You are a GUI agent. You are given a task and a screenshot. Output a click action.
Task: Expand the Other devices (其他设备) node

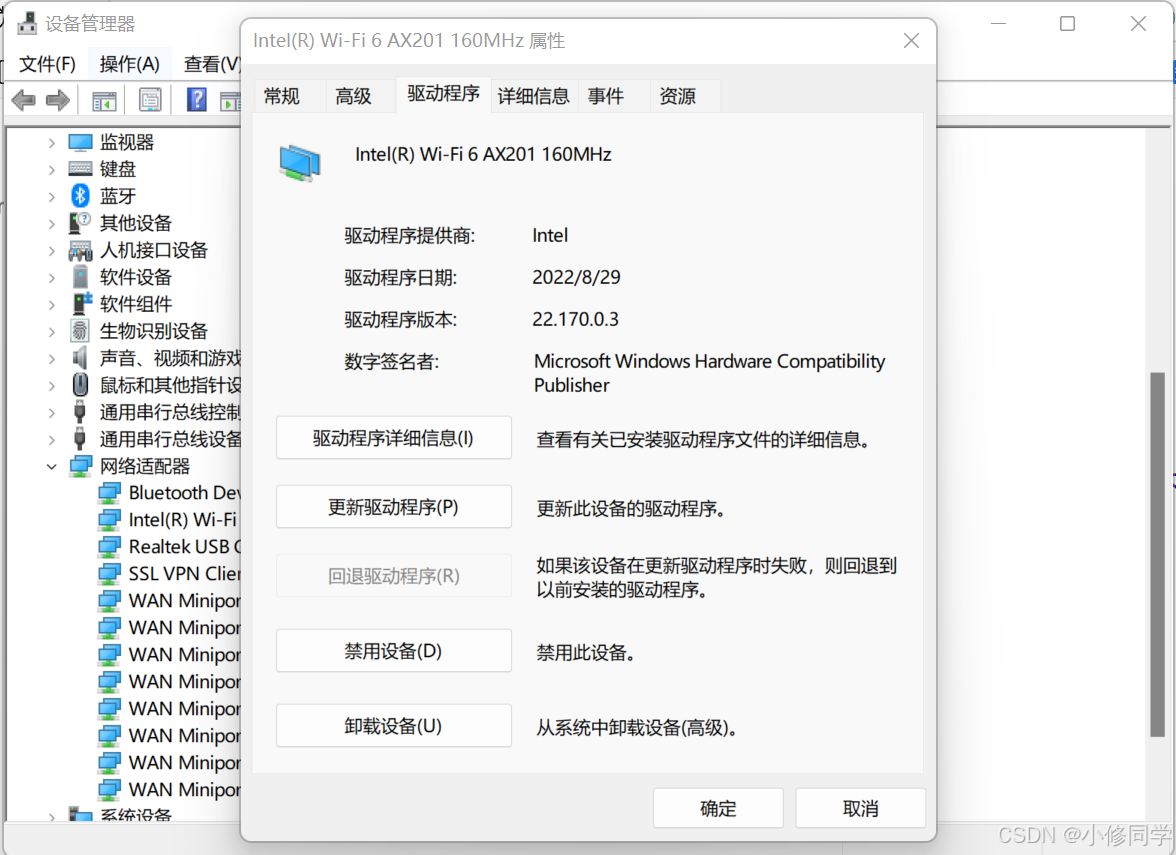(x=51, y=224)
